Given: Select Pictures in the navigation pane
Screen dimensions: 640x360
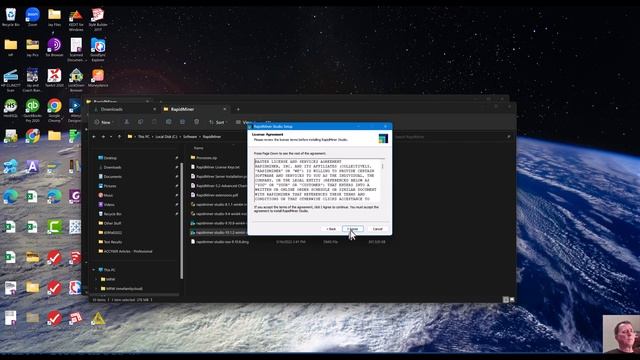Looking at the screenshot, I should point(110,186).
